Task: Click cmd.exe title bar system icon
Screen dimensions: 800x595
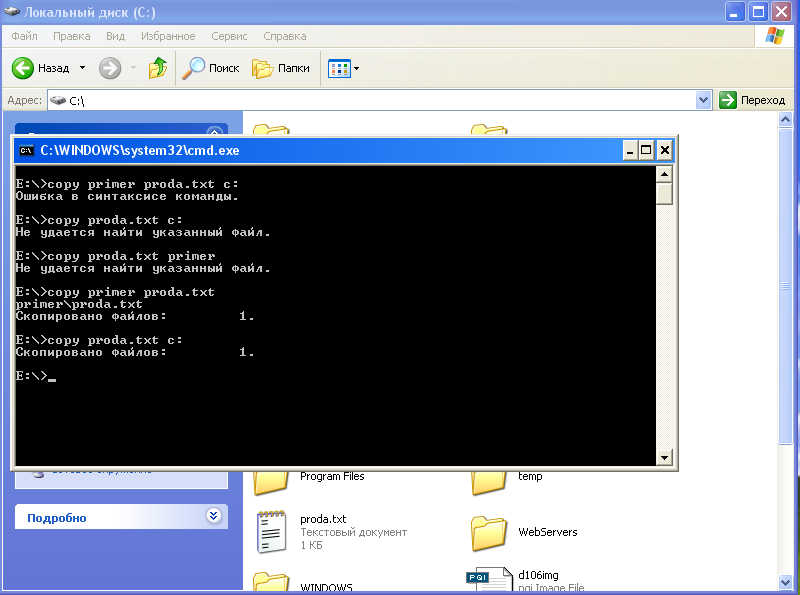Action: point(27,151)
